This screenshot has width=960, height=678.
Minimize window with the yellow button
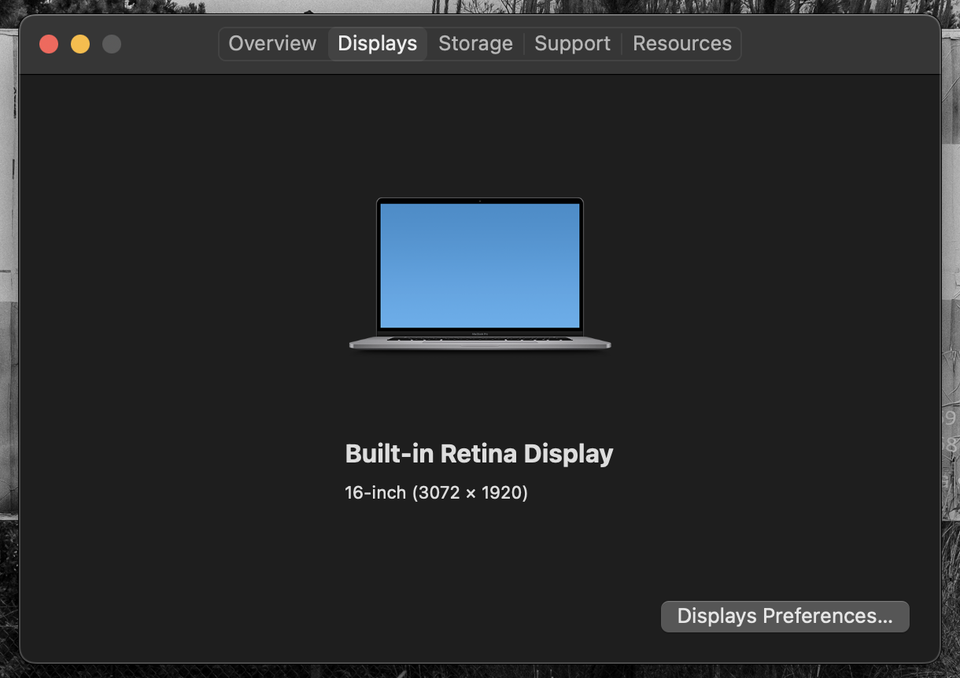click(x=80, y=44)
